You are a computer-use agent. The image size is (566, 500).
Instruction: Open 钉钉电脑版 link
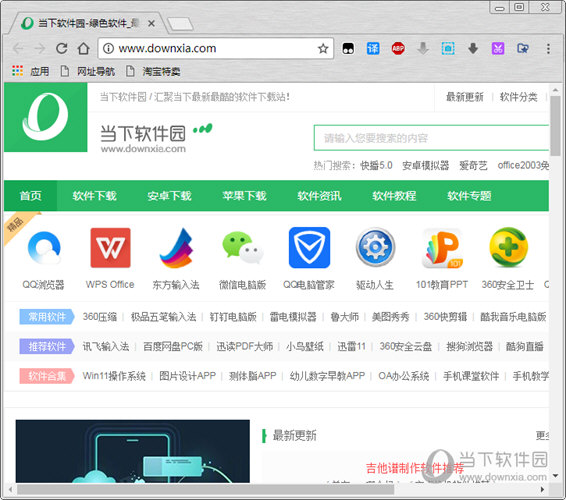pos(233,317)
